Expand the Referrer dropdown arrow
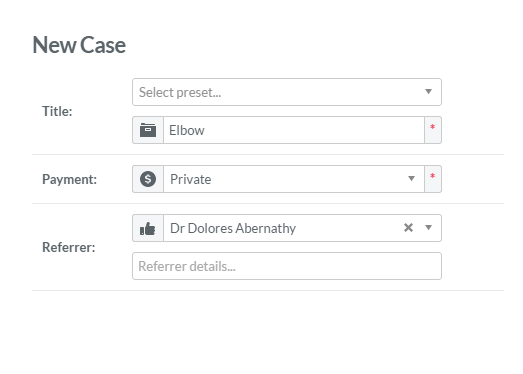This screenshot has height=374, width=523. [429, 228]
